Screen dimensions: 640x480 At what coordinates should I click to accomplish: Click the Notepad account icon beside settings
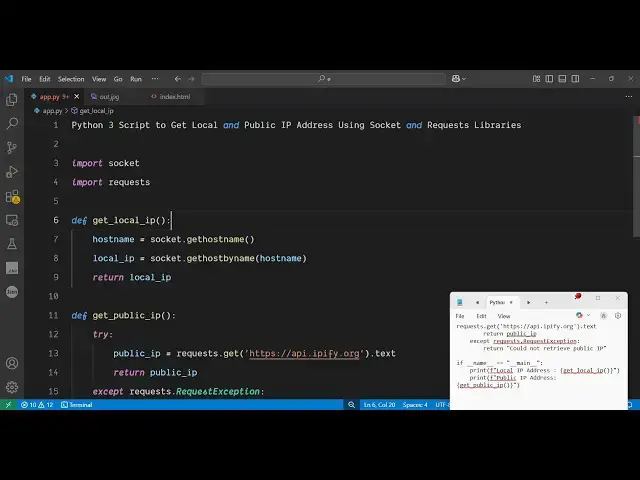pos(604,316)
